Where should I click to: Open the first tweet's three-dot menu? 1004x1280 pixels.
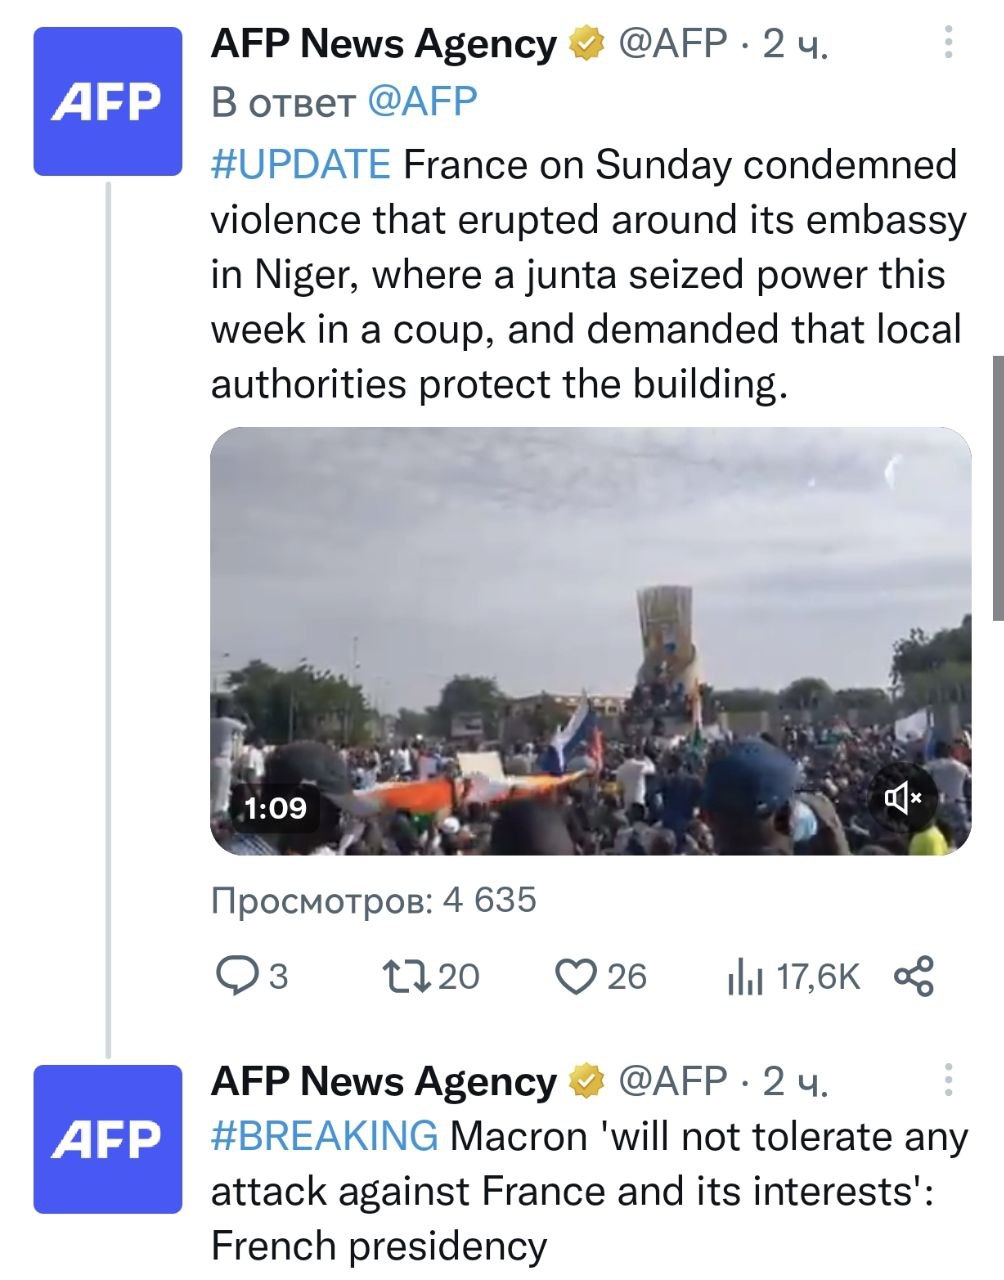click(948, 42)
